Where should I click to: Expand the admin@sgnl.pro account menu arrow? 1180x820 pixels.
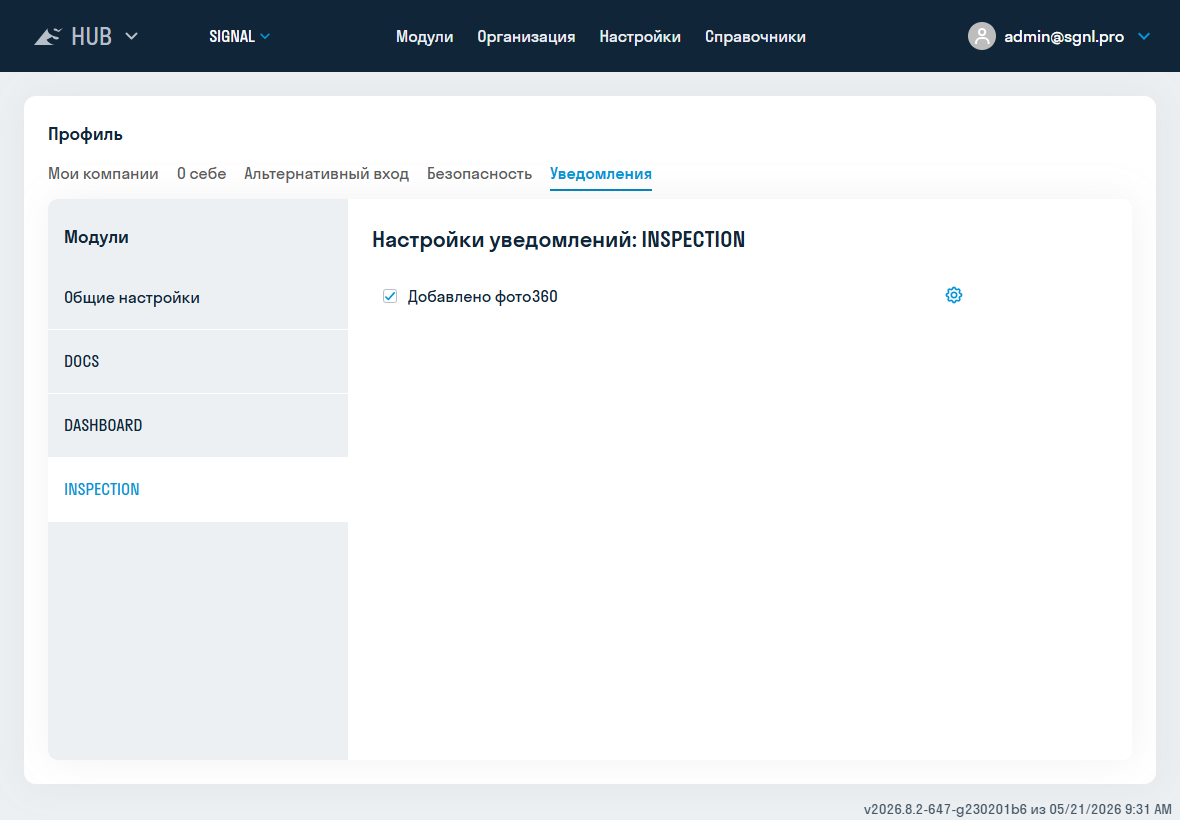[x=1144, y=36]
